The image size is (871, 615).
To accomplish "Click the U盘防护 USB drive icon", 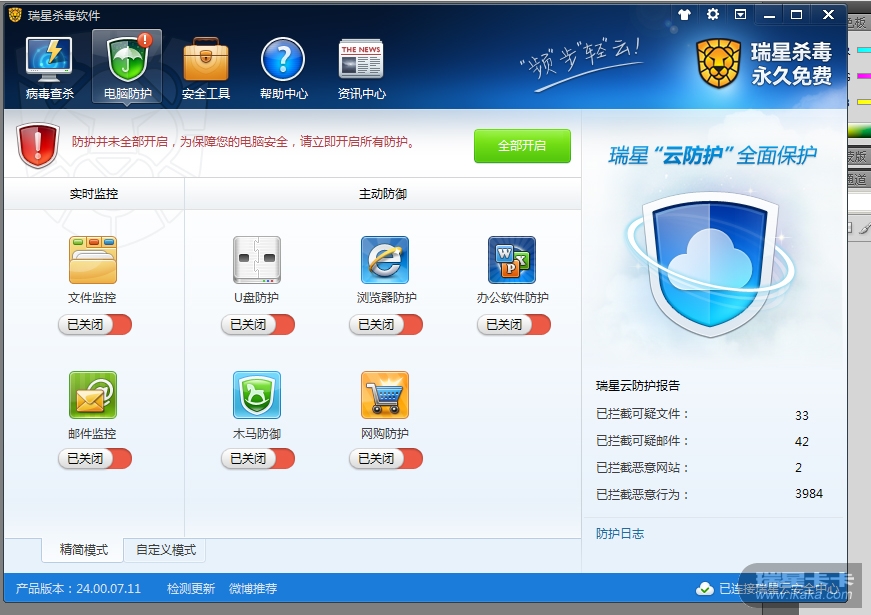I will (x=257, y=260).
